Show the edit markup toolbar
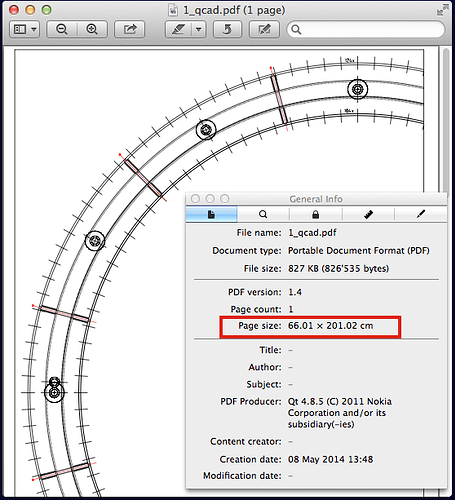Screen dimensions: 455x500 264,29
